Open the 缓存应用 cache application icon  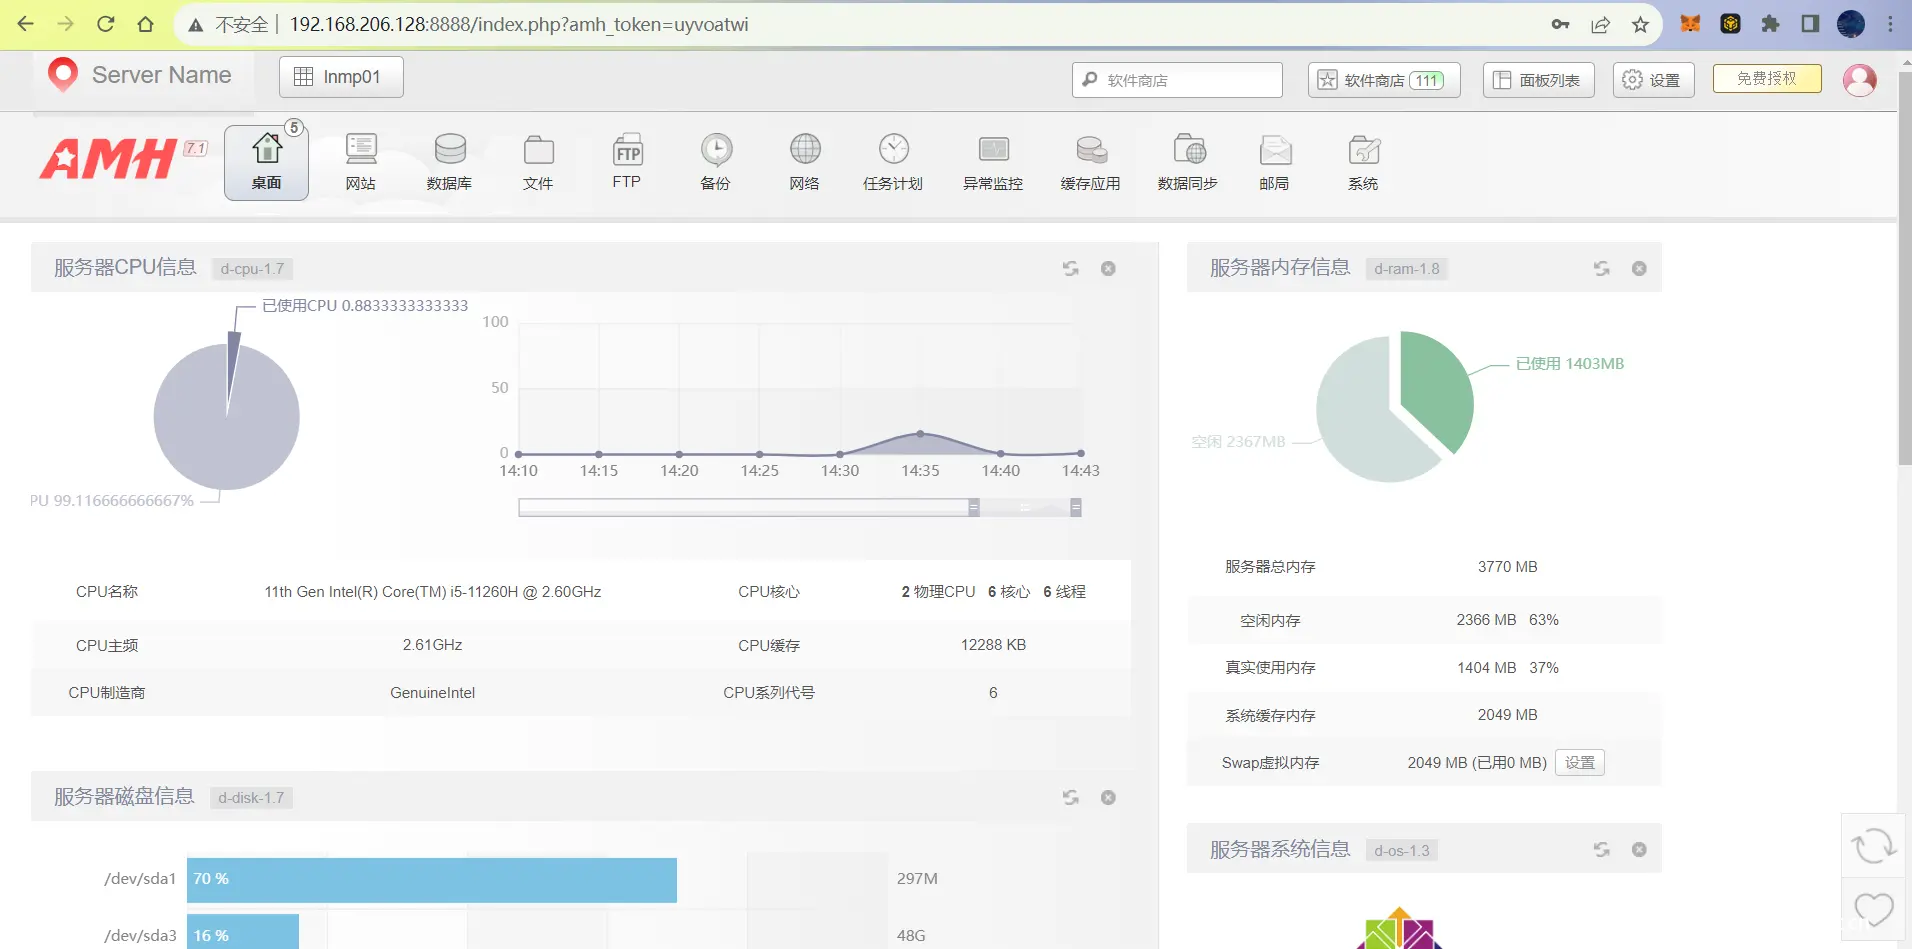click(1091, 162)
